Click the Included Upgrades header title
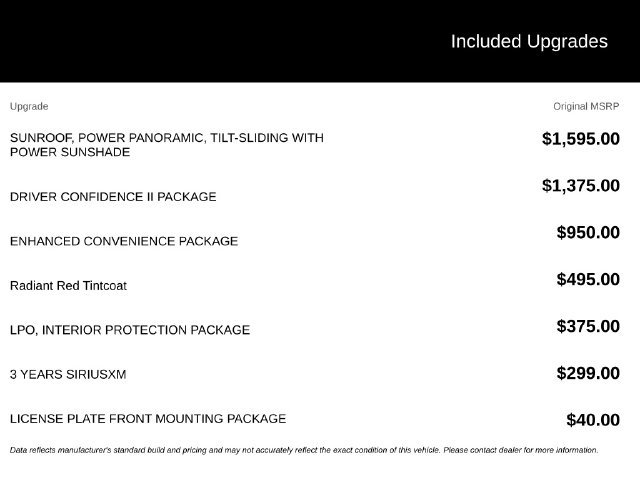 529,42
